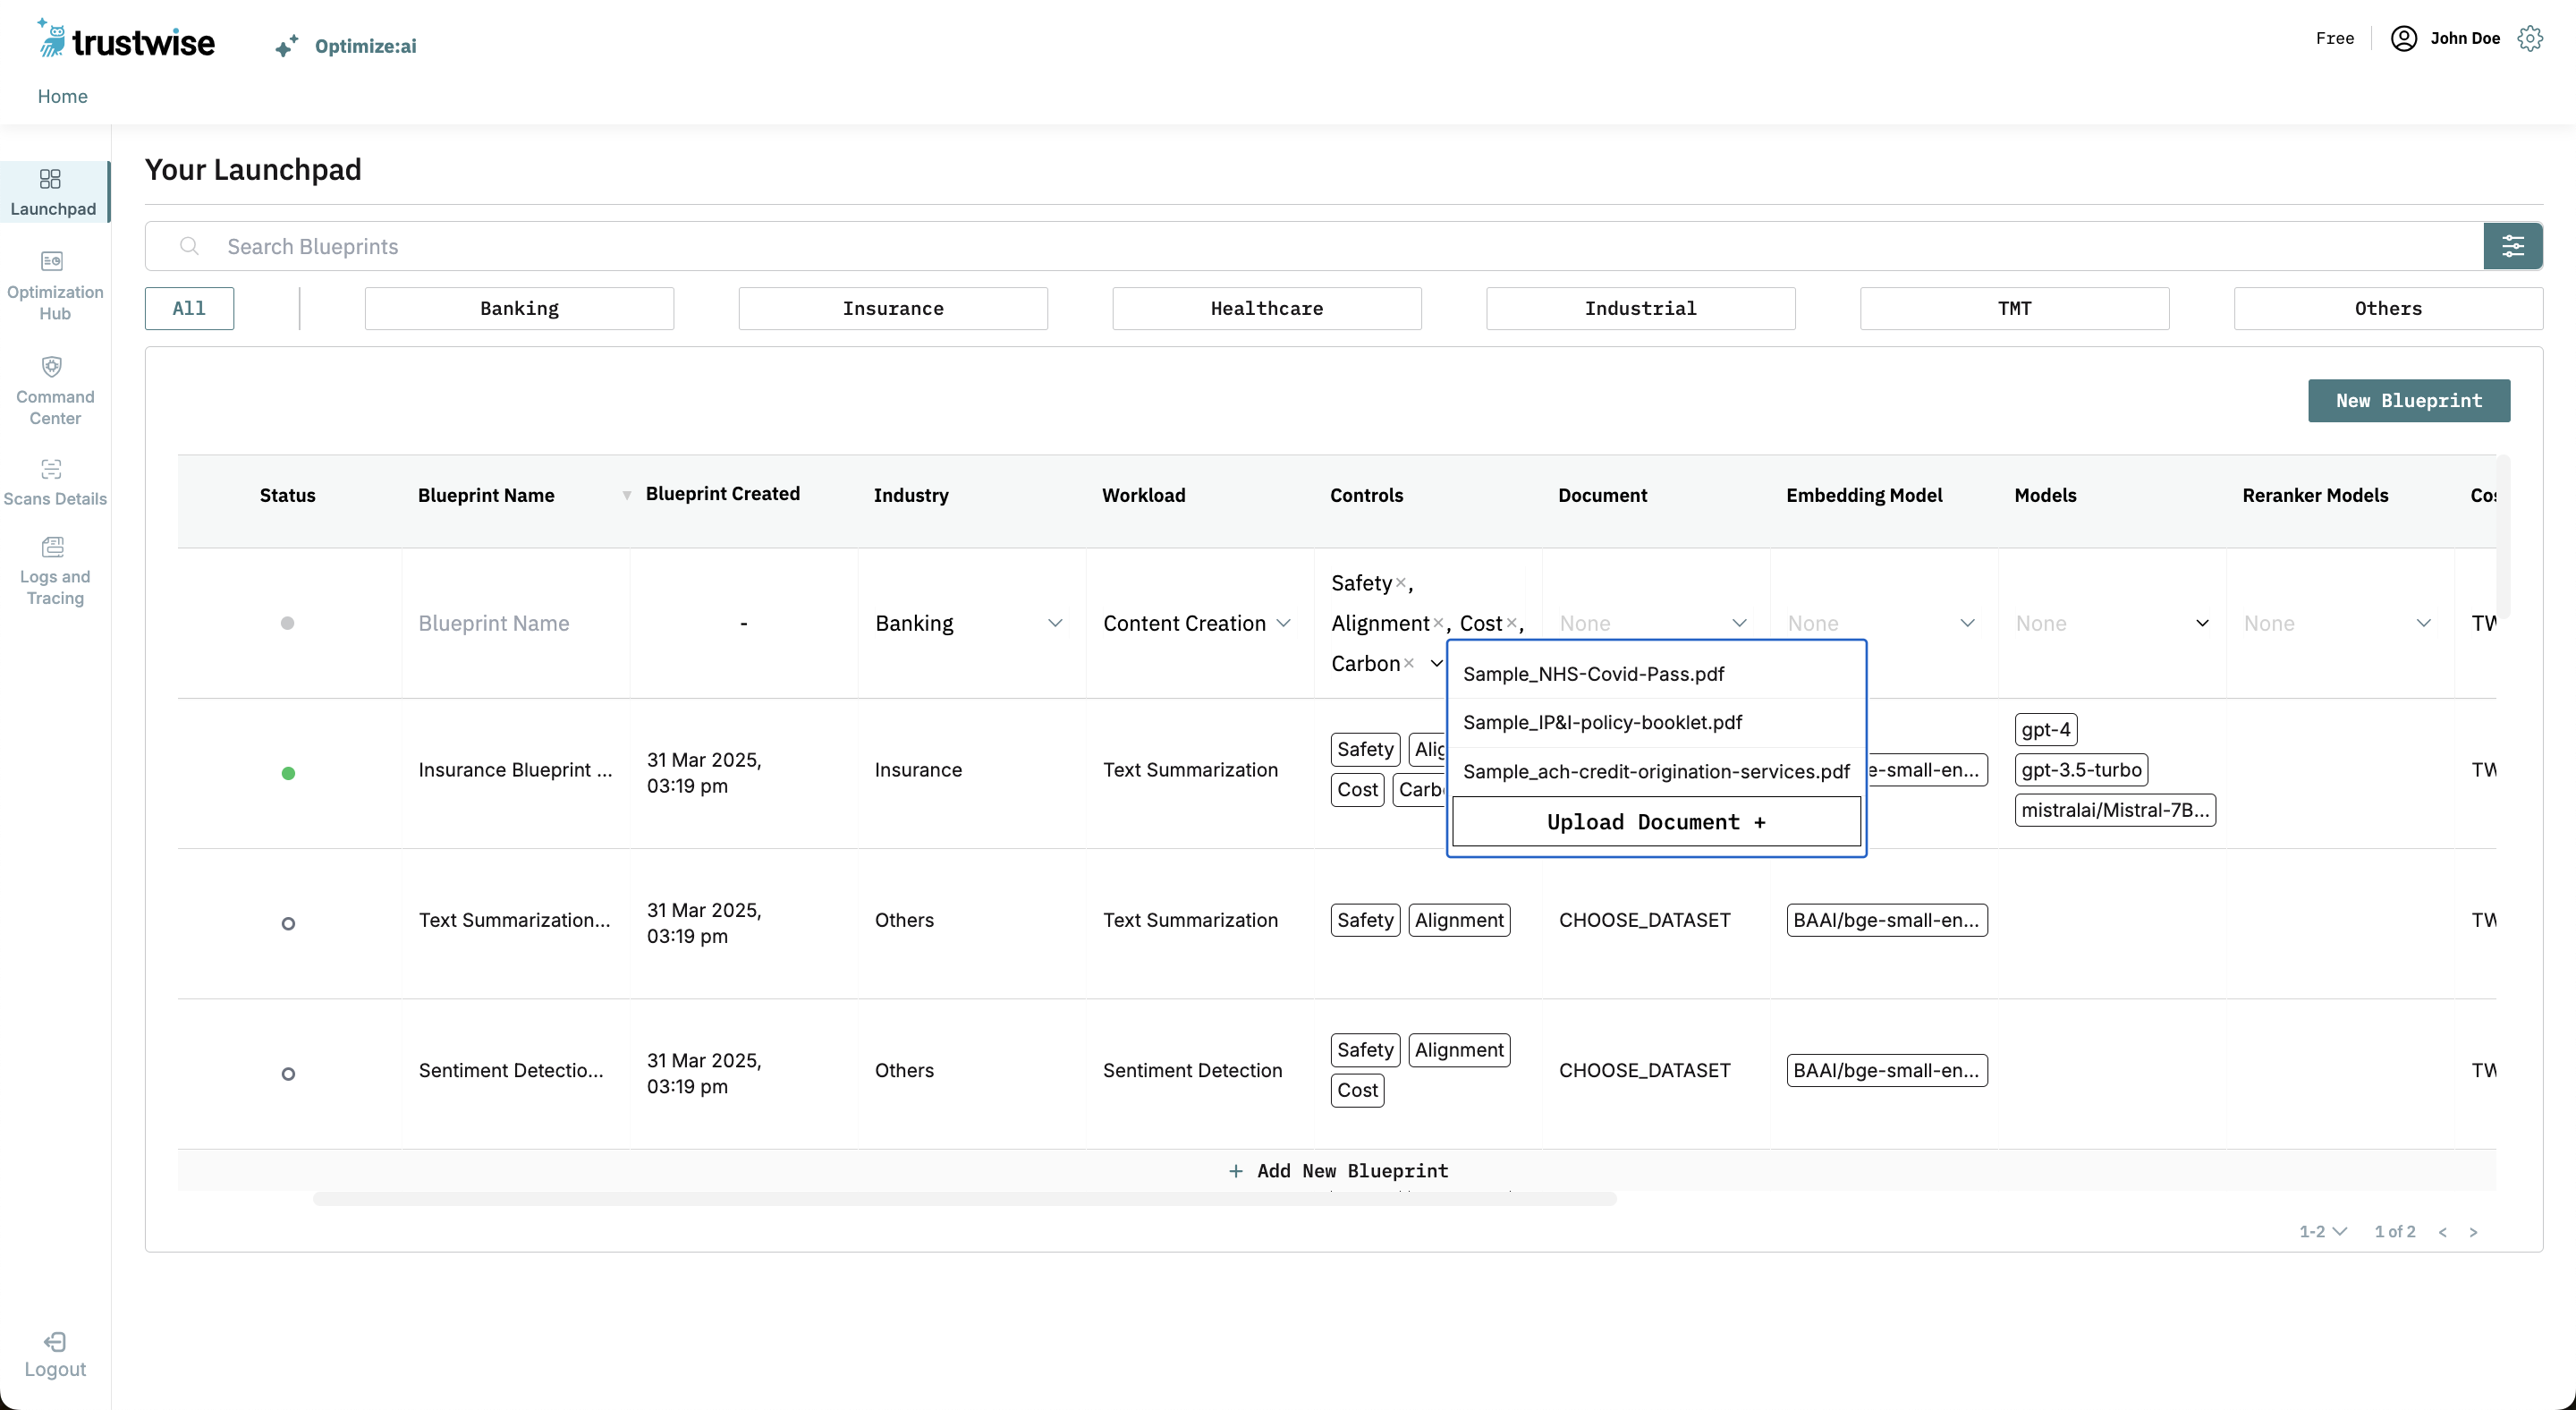Click the Logout icon
The height and width of the screenshot is (1410, 2576).
[x=55, y=1341]
